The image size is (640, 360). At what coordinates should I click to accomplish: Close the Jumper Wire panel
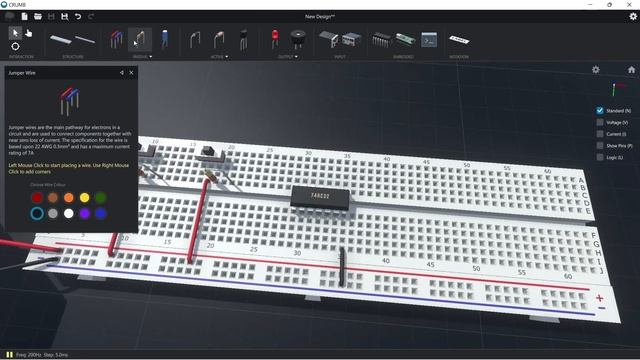(131, 73)
